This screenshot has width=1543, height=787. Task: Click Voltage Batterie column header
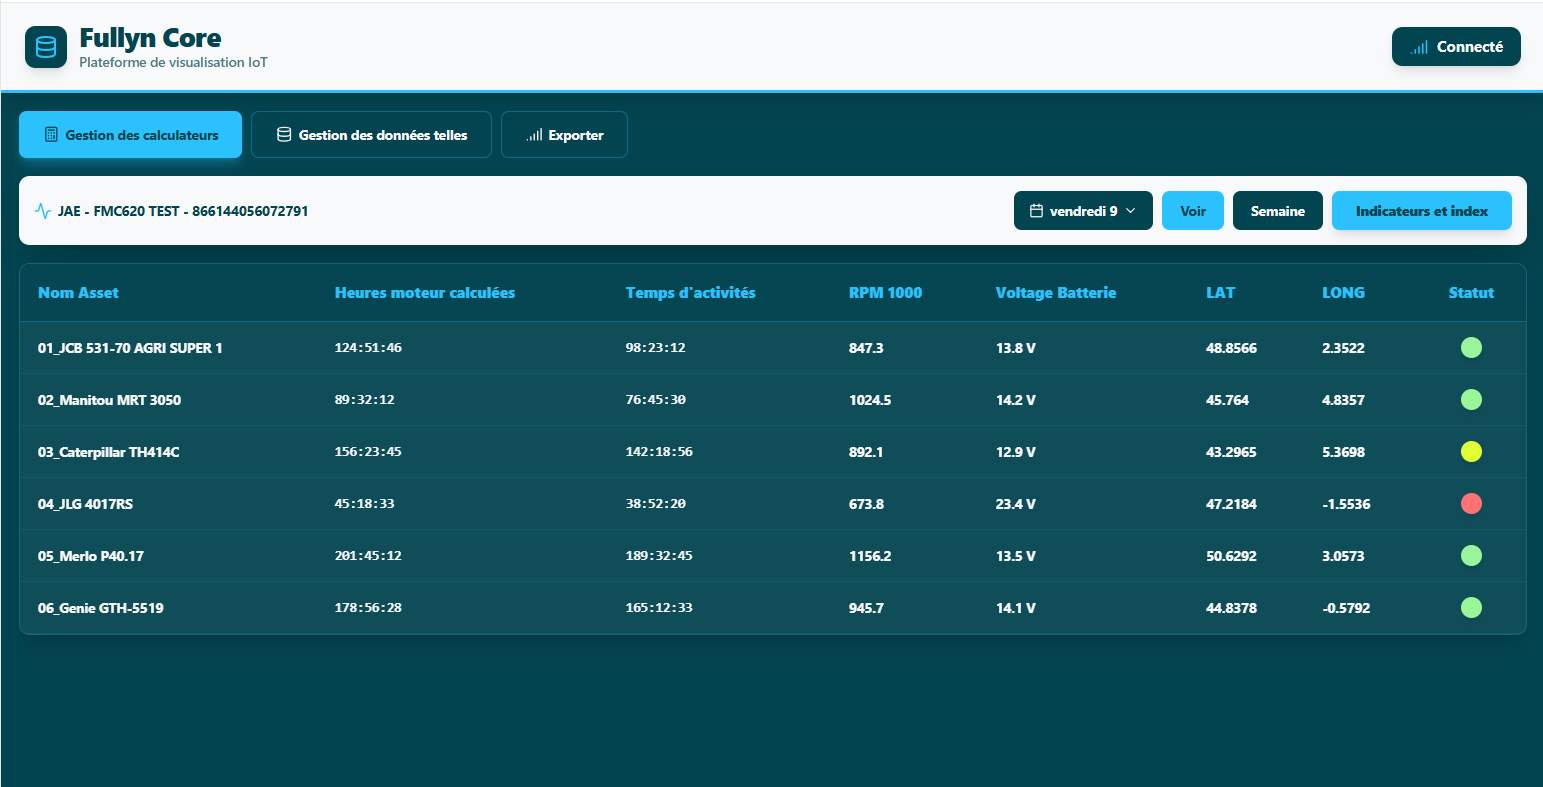[x=1056, y=293]
